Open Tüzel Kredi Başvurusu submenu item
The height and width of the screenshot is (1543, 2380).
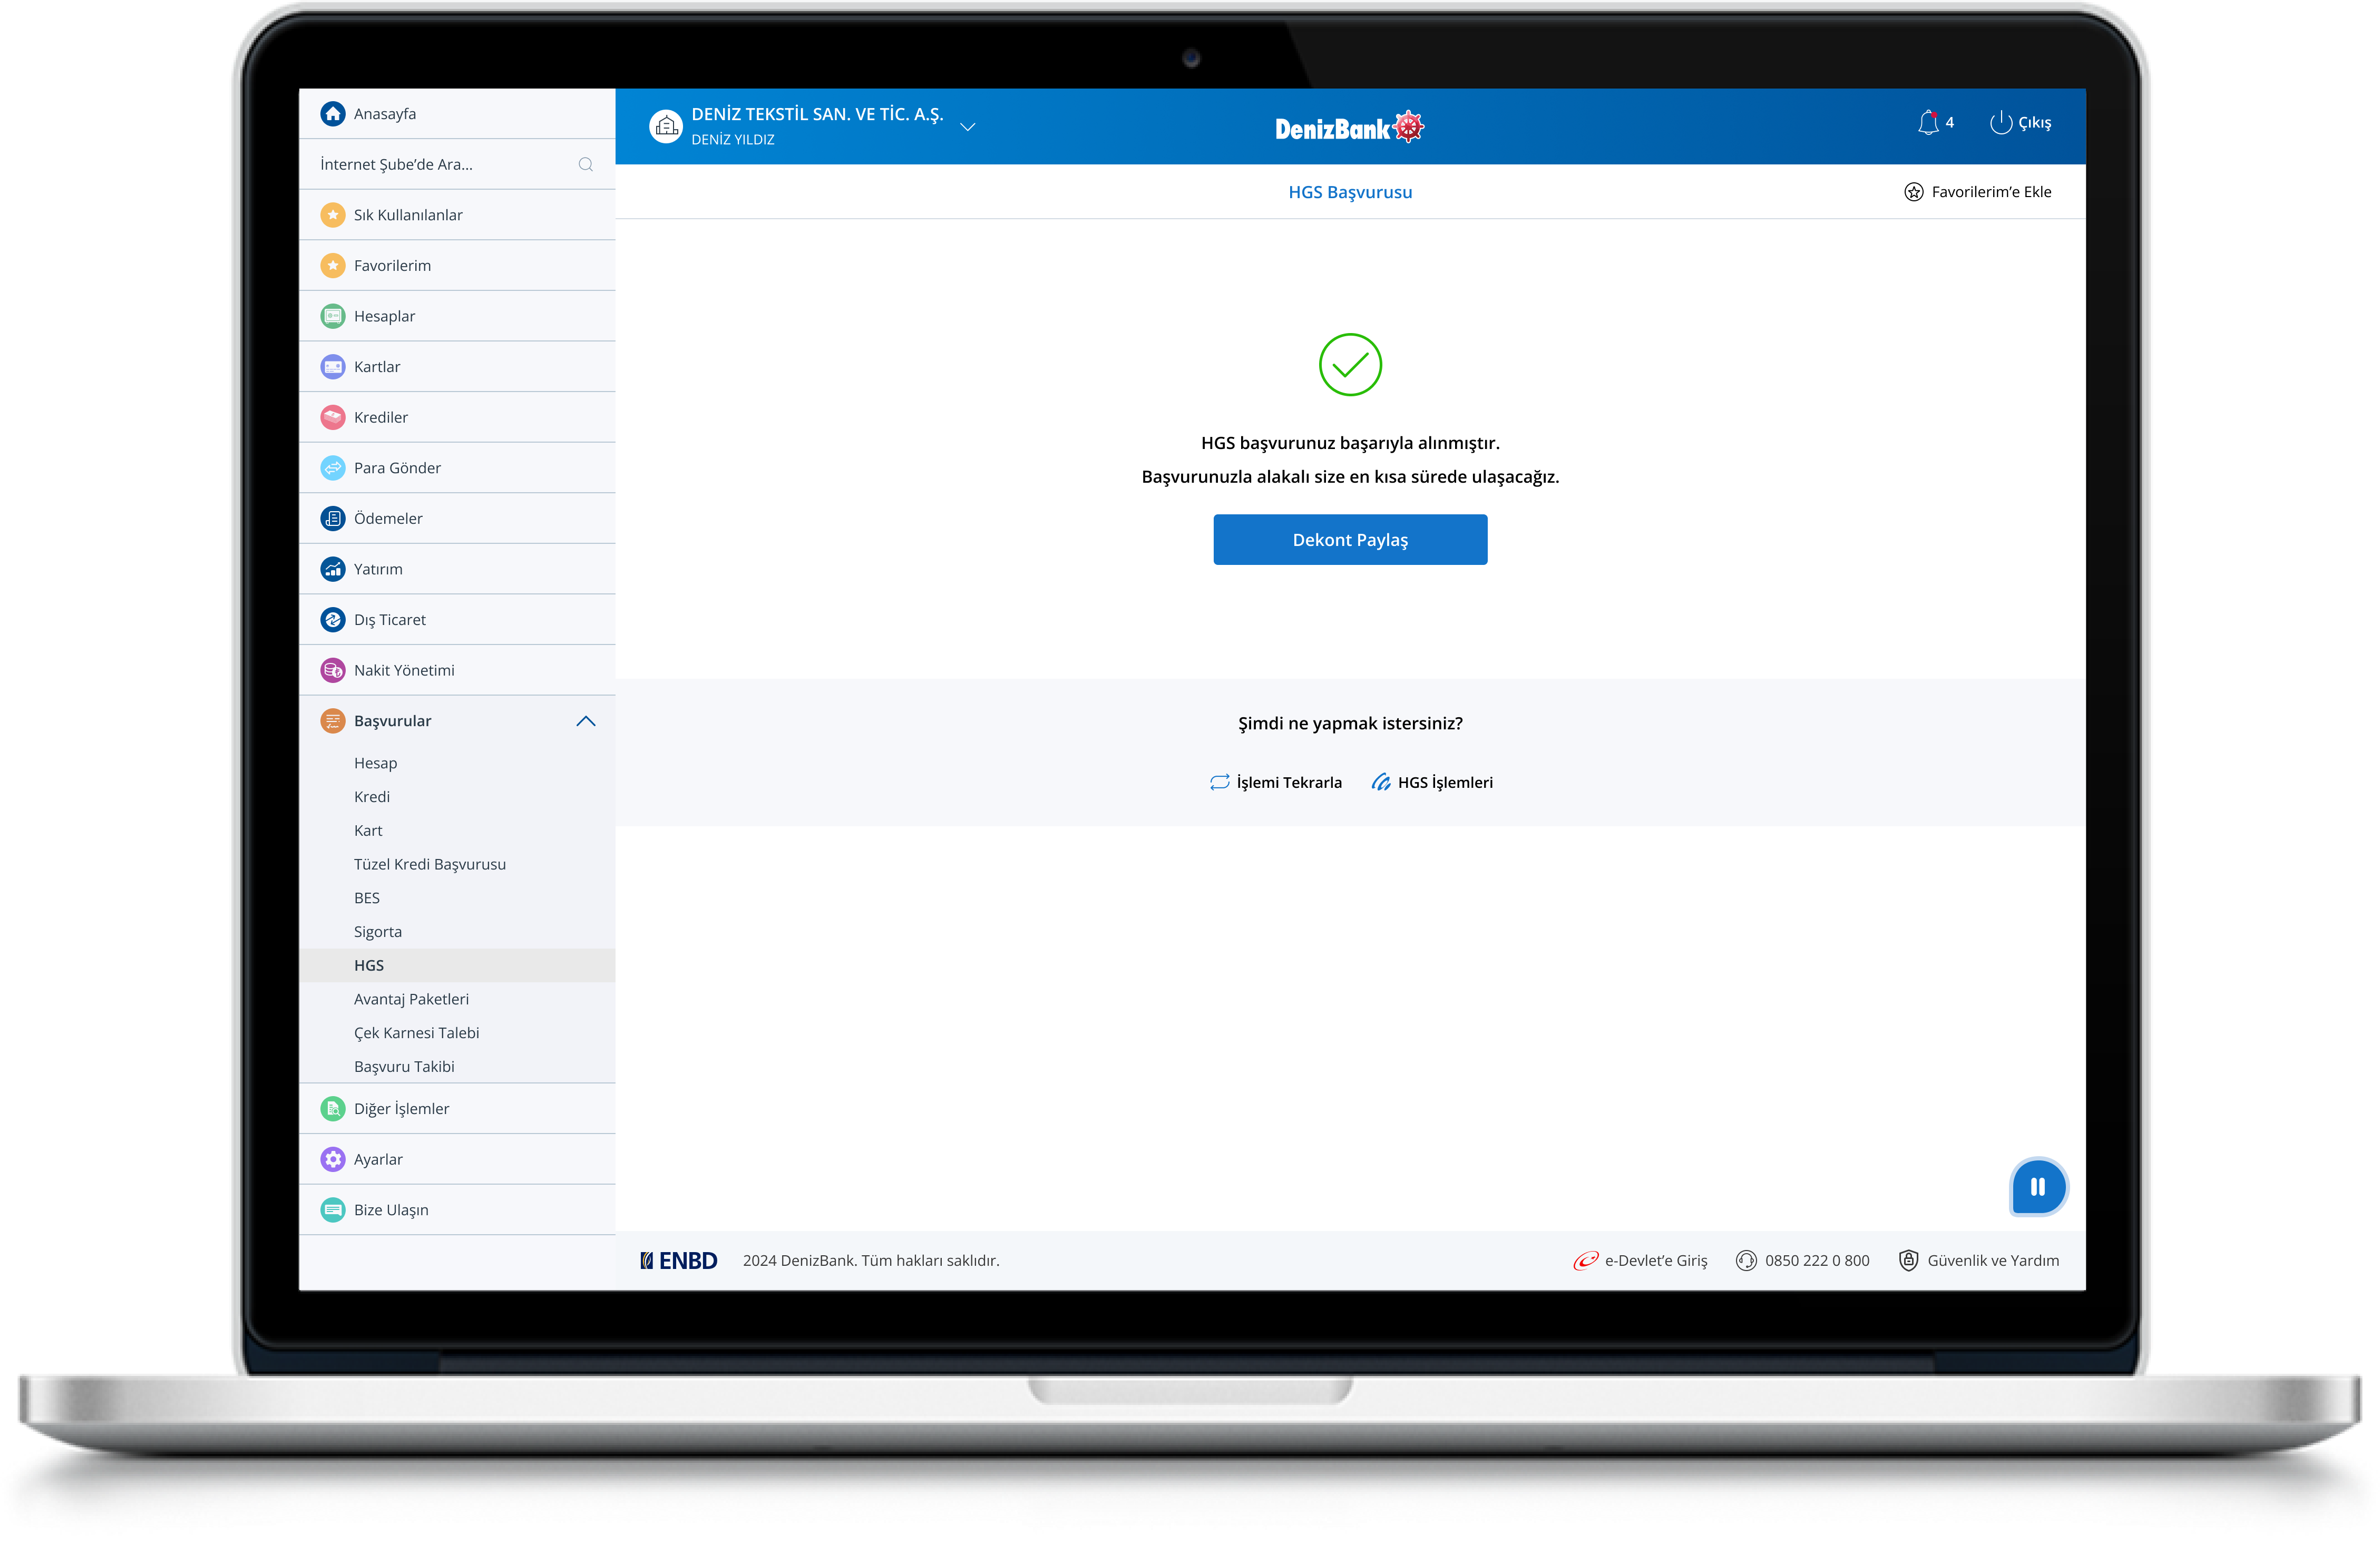430,865
